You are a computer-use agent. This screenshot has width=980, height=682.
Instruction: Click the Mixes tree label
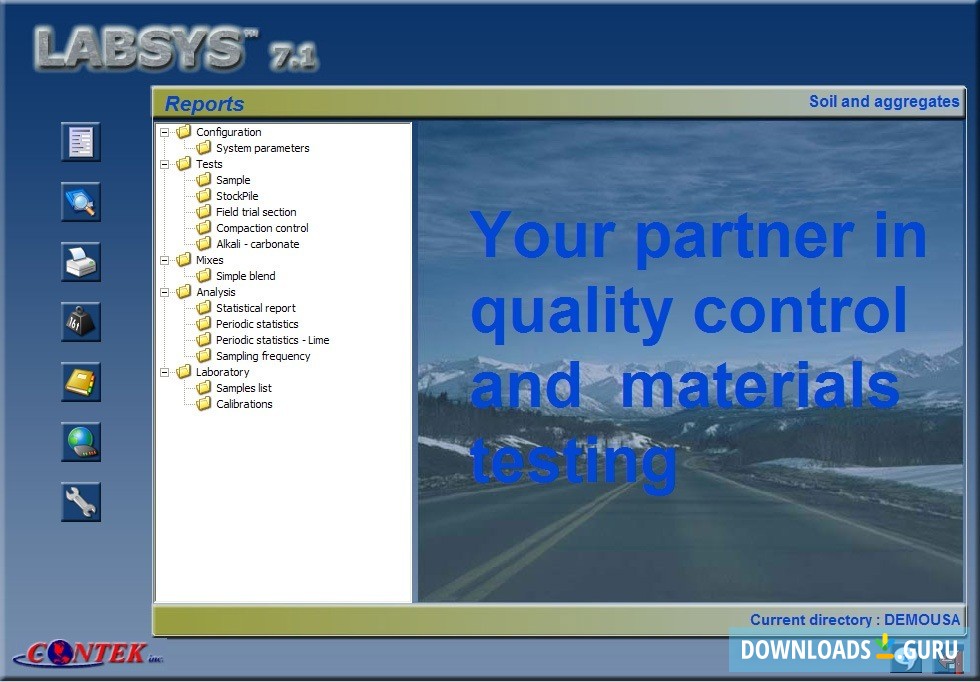(x=209, y=260)
